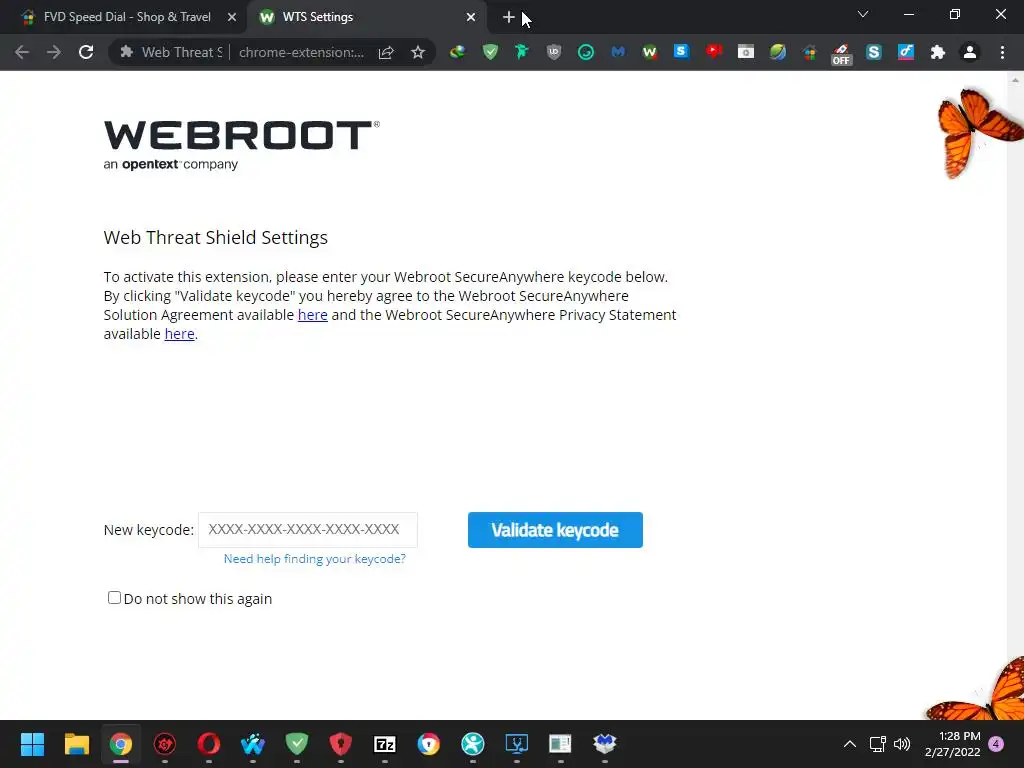The height and width of the screenshot is (768, 1024).
Task: Open the Grammarly extension icon
Action: [x=586, y=52]
